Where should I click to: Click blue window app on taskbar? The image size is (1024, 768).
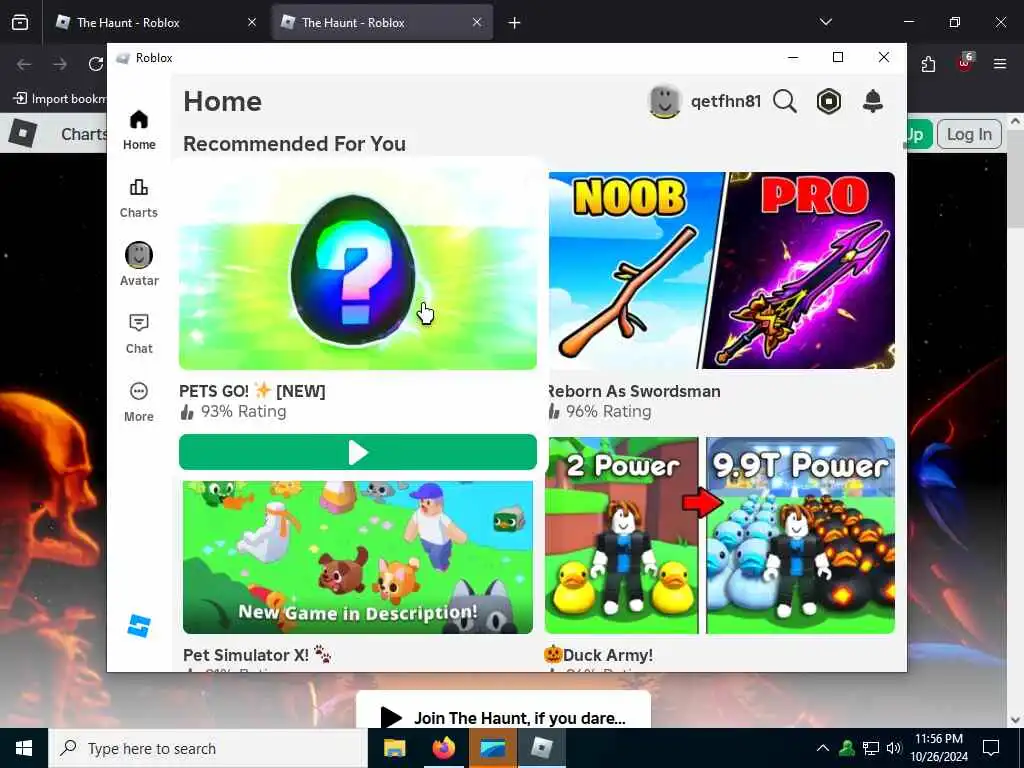point(493,748)
